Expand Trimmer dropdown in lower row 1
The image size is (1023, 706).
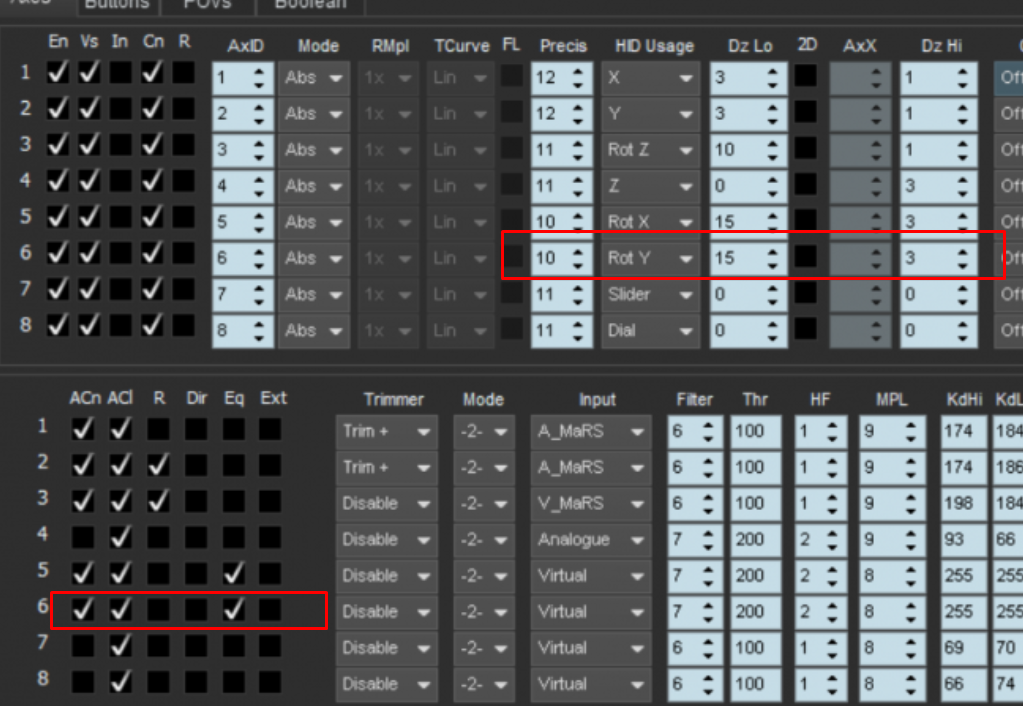click(386, 431)
